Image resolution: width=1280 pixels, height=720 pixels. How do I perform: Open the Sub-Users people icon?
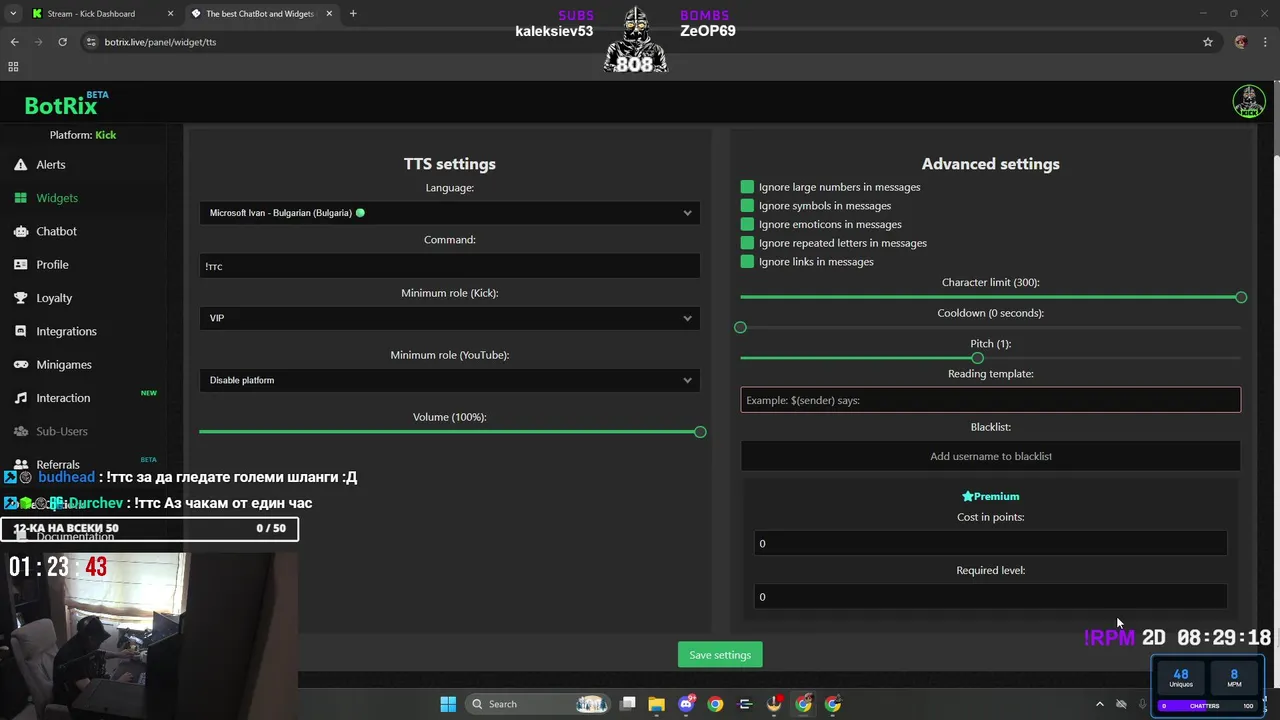pyautogui.click(x=20, y=431)
